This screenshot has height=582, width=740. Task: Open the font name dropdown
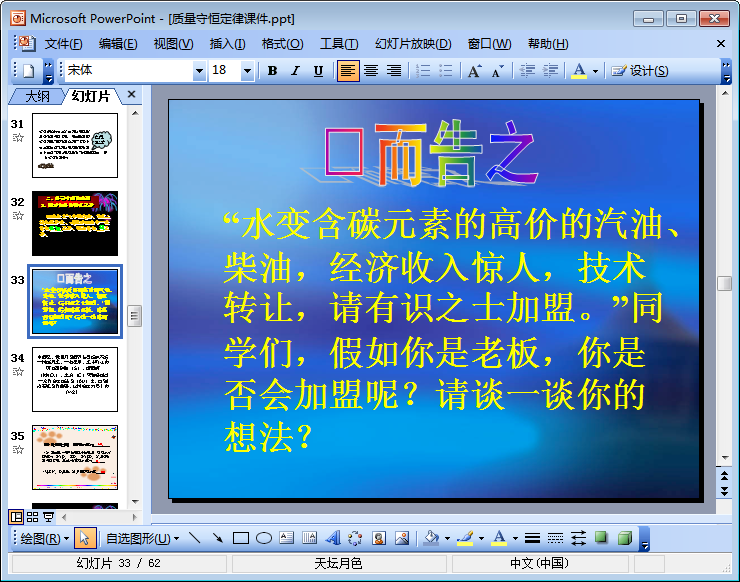pyautogui.click(x=199, y=71)
